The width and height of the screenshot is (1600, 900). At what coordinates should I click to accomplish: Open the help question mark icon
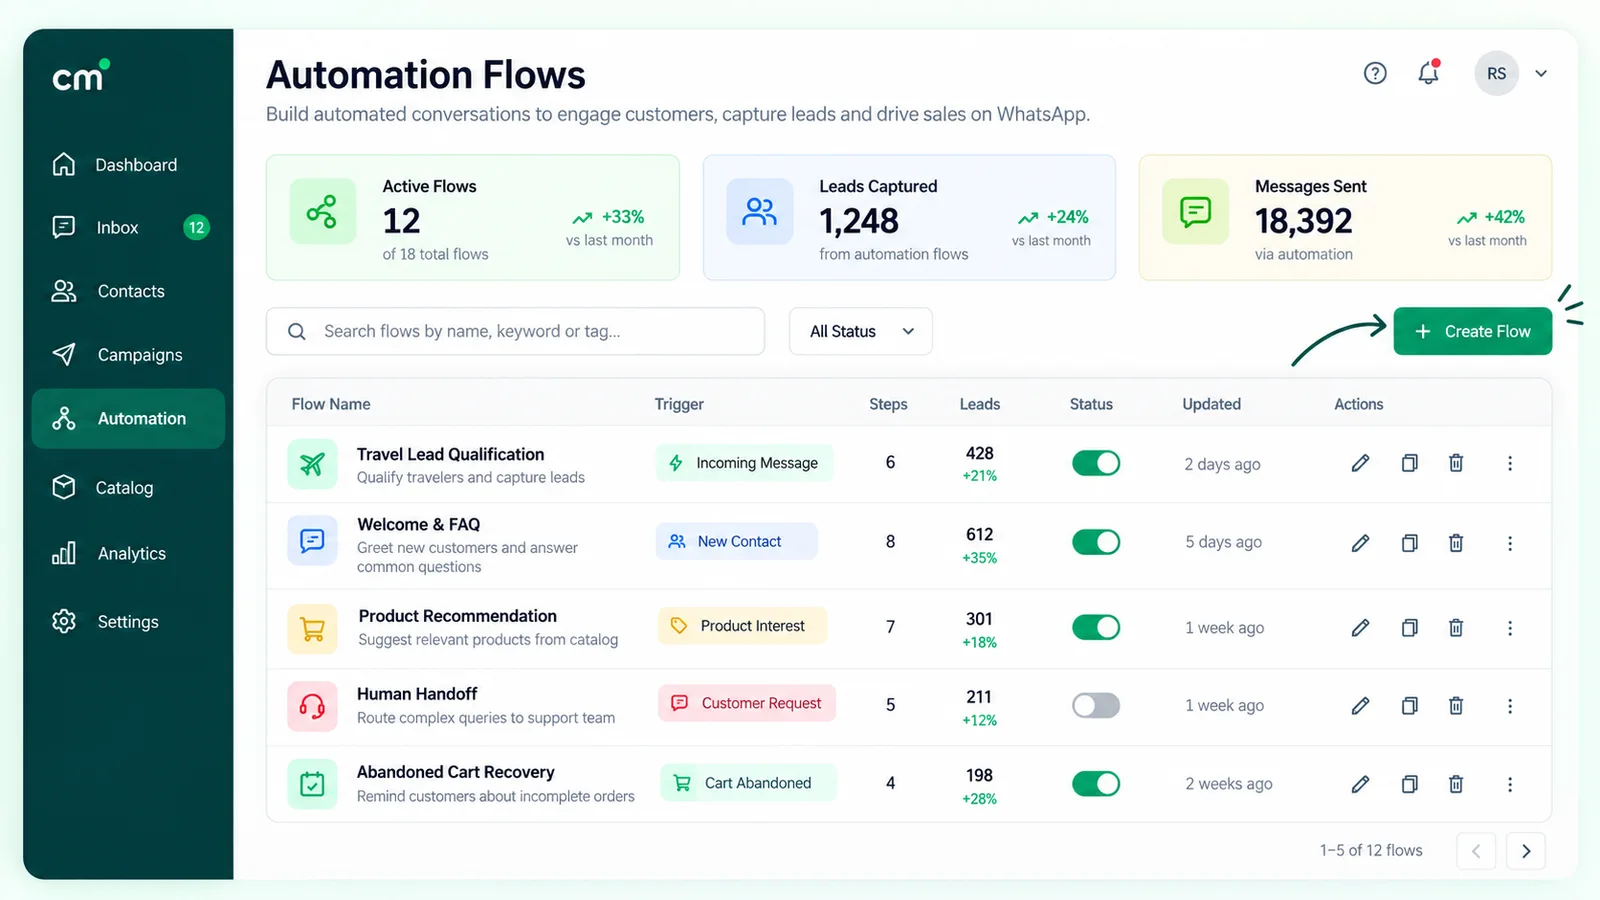pyautogui.click(x=1375, y=73)
